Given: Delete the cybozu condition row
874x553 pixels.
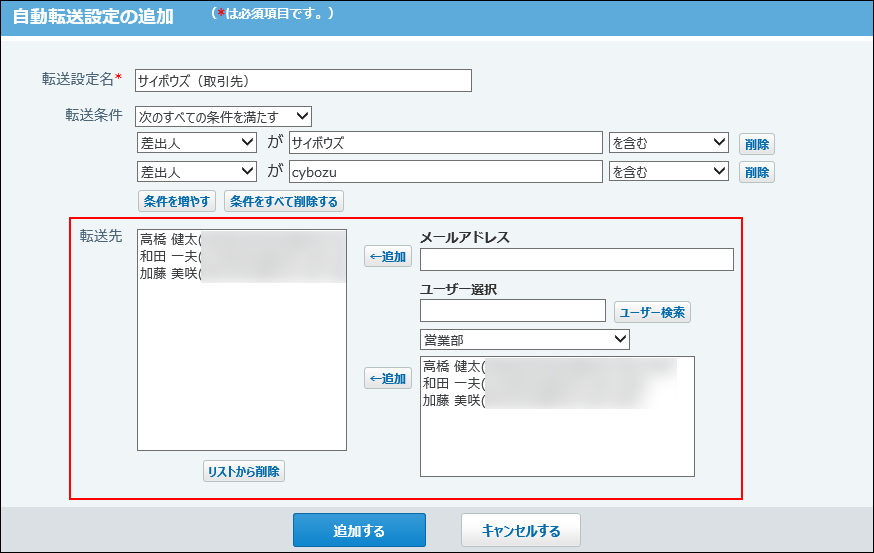Looking at the screenshot, I should [x=756, y=172].
